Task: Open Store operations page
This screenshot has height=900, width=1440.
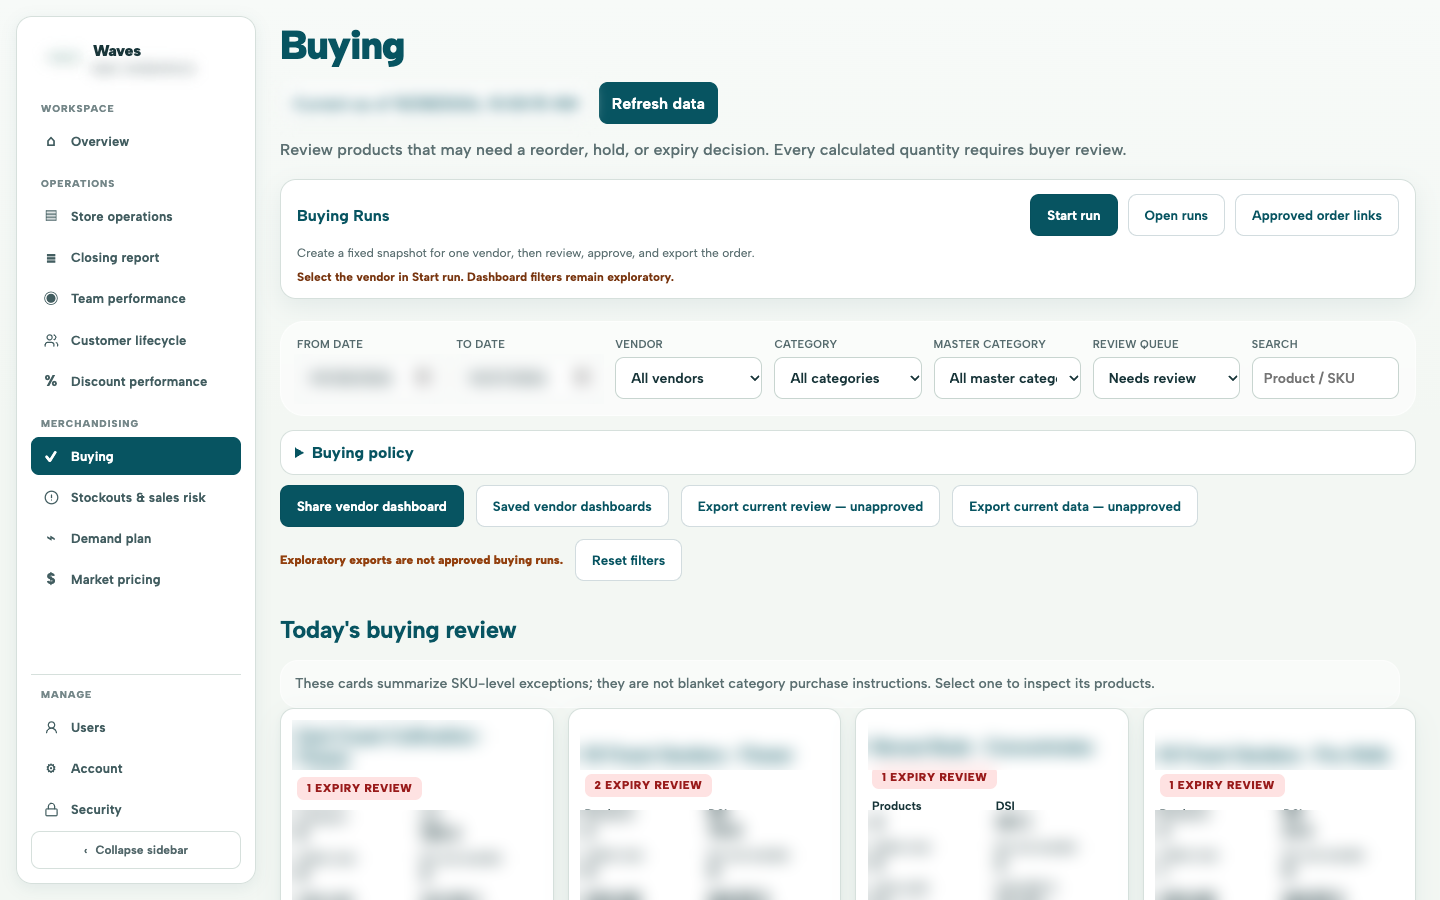Action: pyautogui.click(x=136, y=216)
